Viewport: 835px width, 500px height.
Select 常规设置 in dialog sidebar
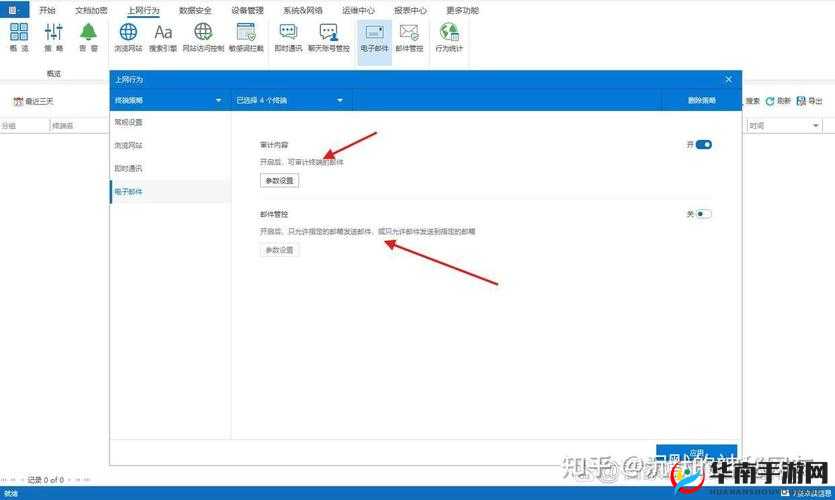pyautogui.click(x=170, y=122)
